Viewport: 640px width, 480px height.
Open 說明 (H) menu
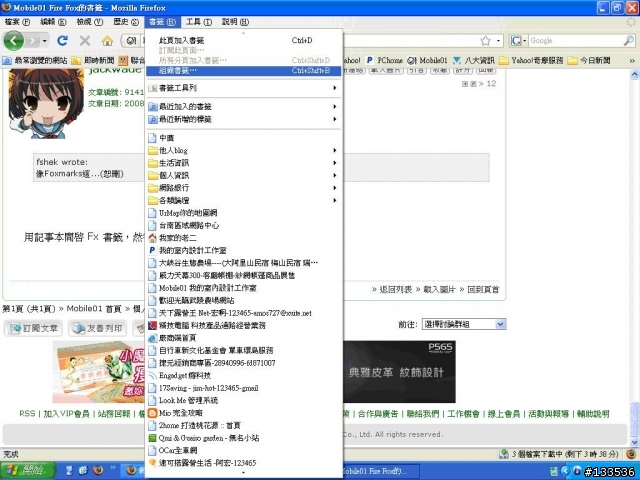click(236, 22)
